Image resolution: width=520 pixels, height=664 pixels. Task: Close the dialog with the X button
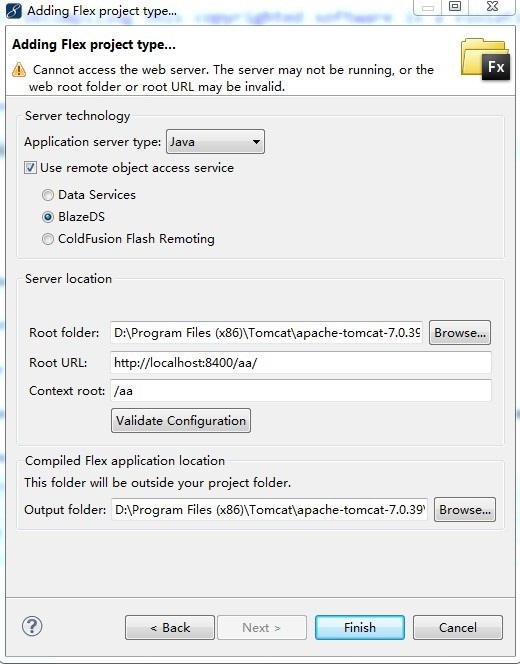(492, 7)
